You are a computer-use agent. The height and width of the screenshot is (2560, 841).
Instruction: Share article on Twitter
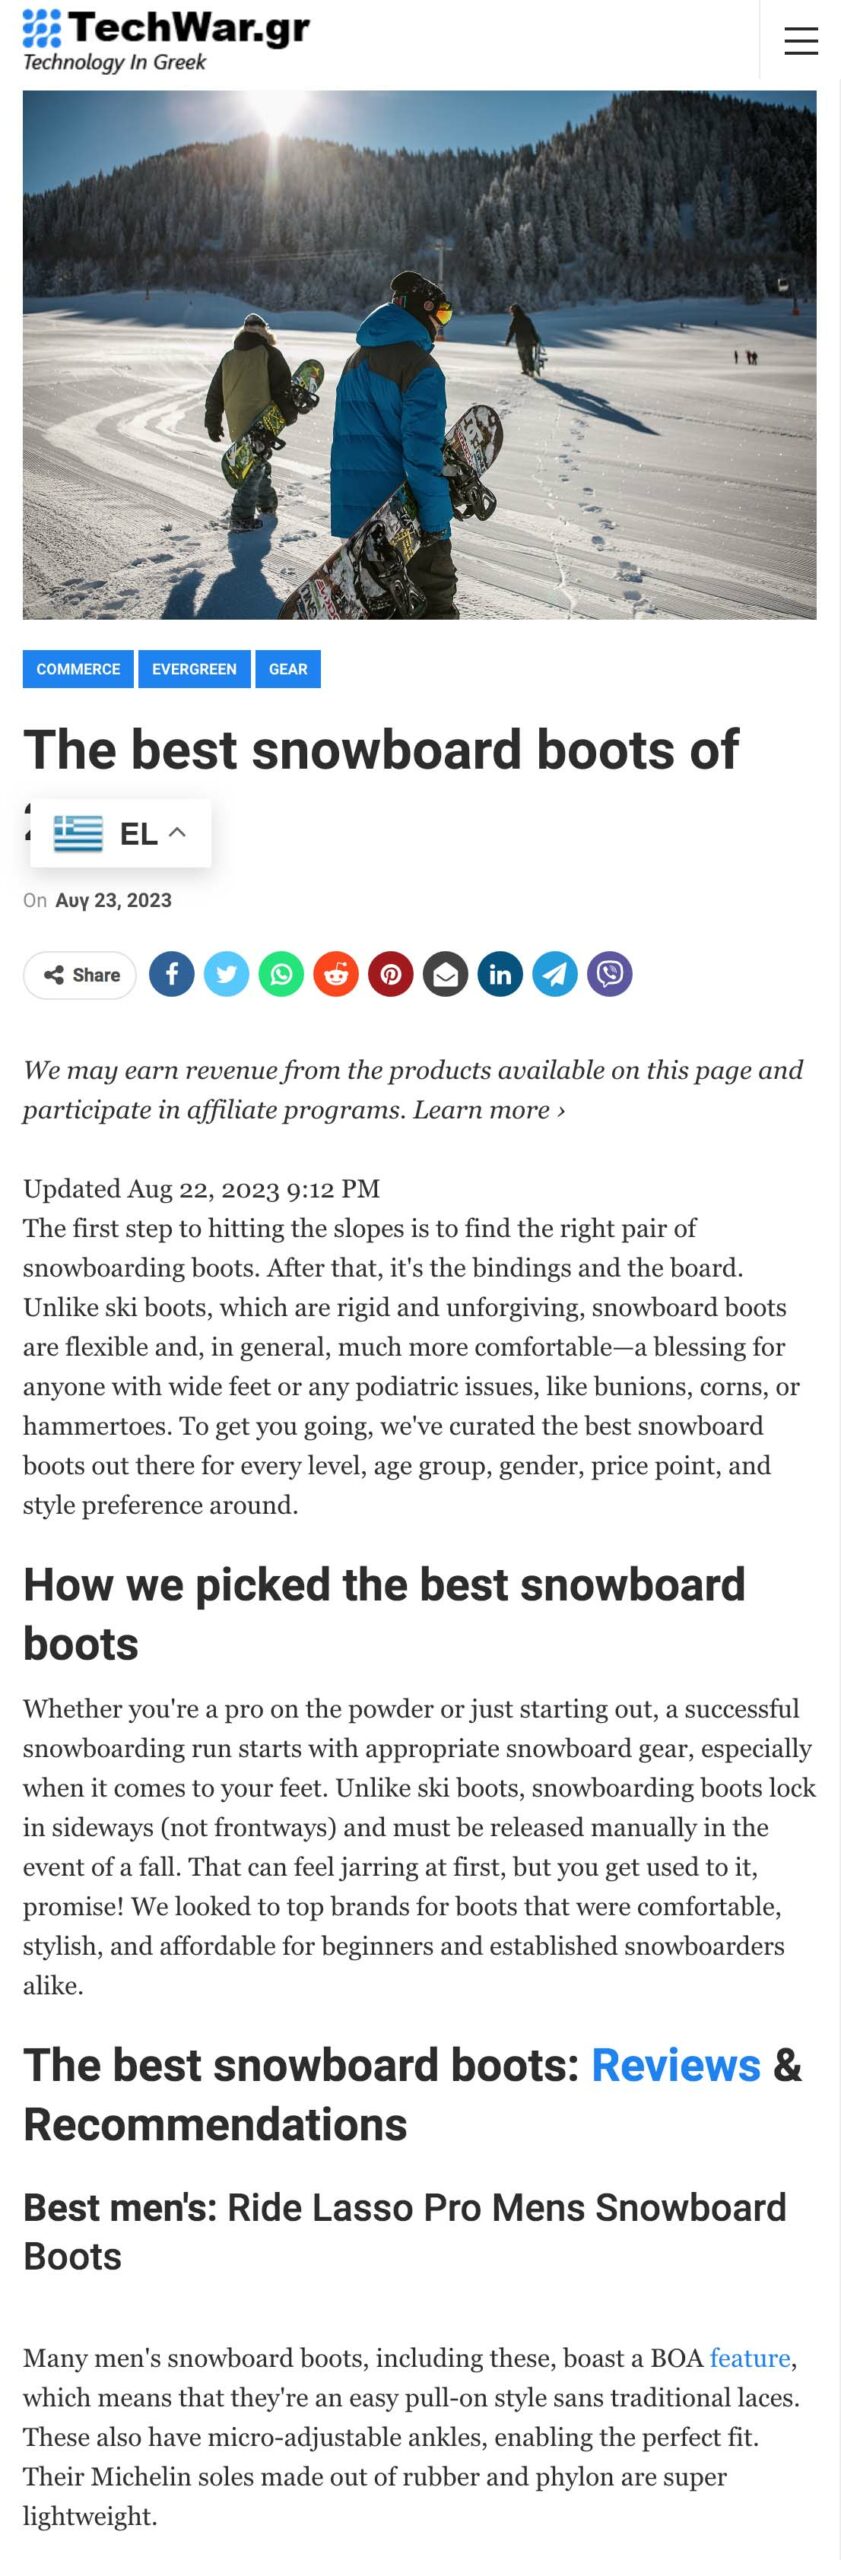227,974
